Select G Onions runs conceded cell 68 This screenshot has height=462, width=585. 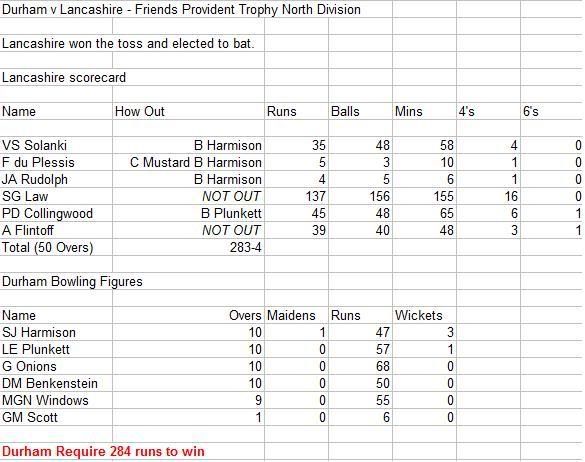point(360,366)
